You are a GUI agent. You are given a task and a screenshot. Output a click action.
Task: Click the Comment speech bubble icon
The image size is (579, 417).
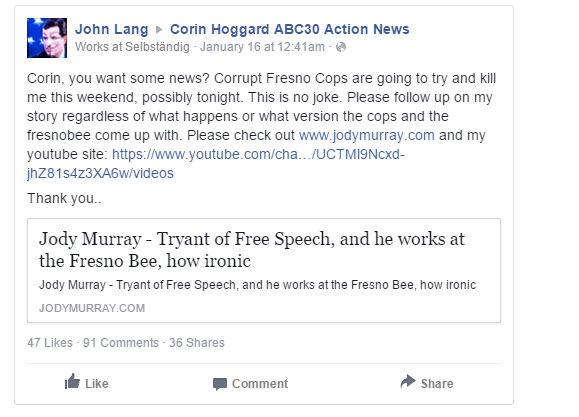(220, 384)
